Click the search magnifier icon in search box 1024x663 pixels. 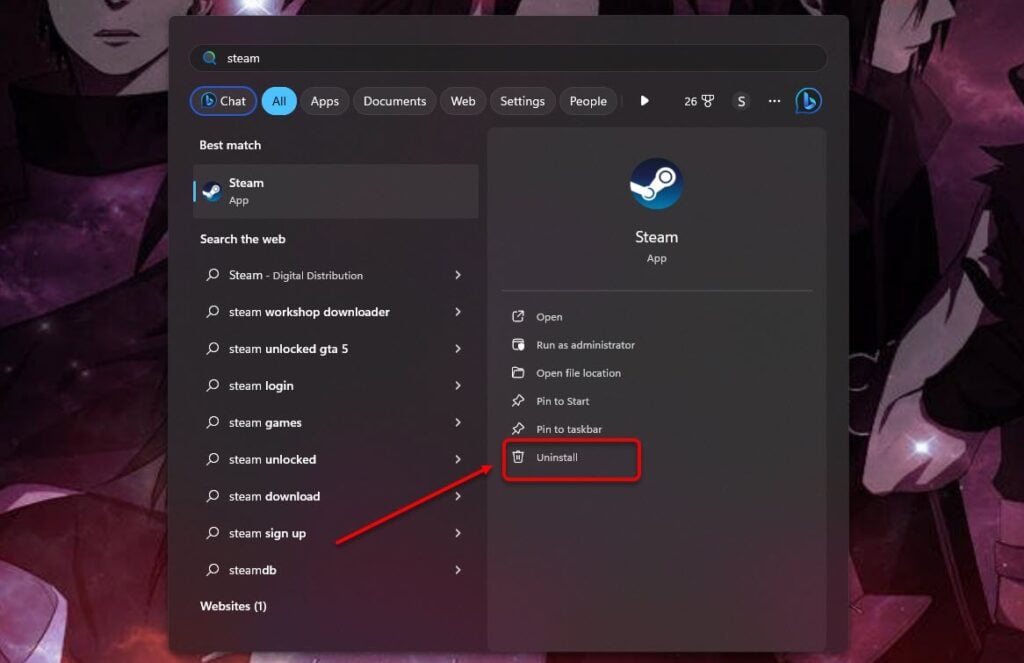[209, 58]
